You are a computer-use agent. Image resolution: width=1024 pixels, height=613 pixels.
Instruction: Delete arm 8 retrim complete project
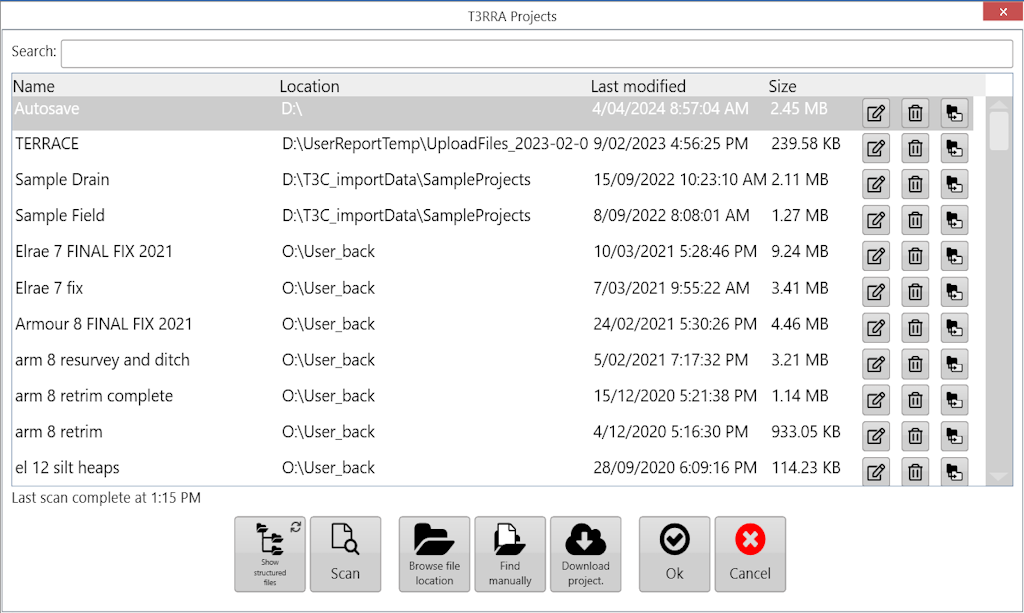(915, 400)
